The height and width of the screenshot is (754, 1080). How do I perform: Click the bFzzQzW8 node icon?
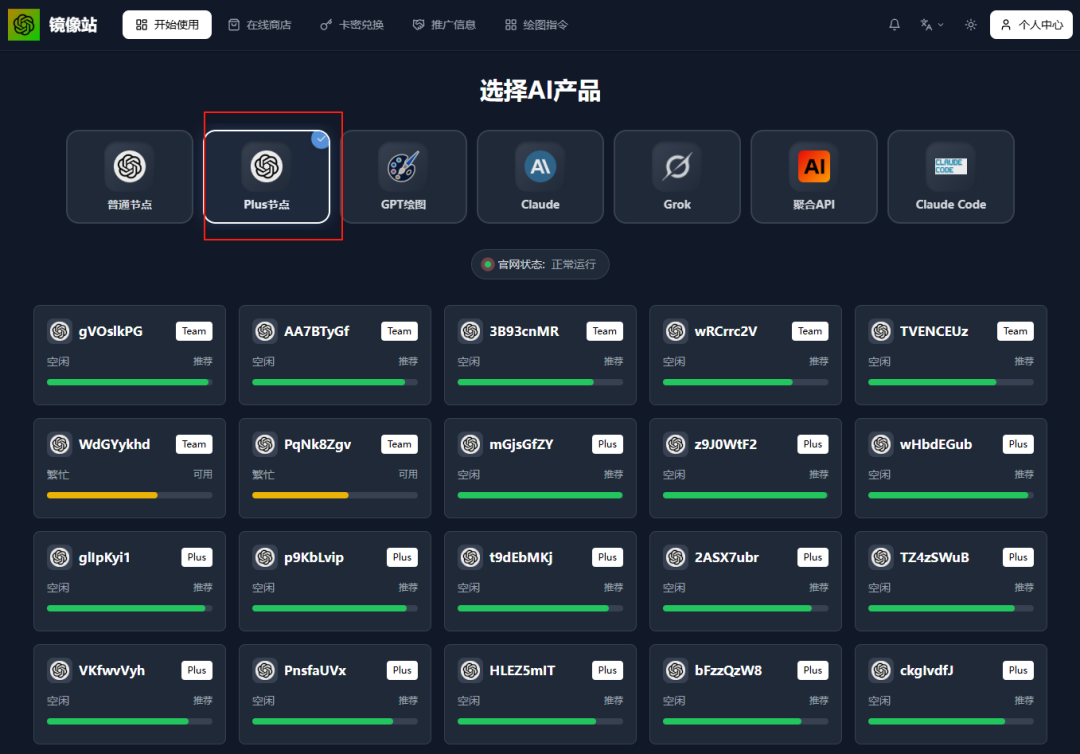[676, 670]
